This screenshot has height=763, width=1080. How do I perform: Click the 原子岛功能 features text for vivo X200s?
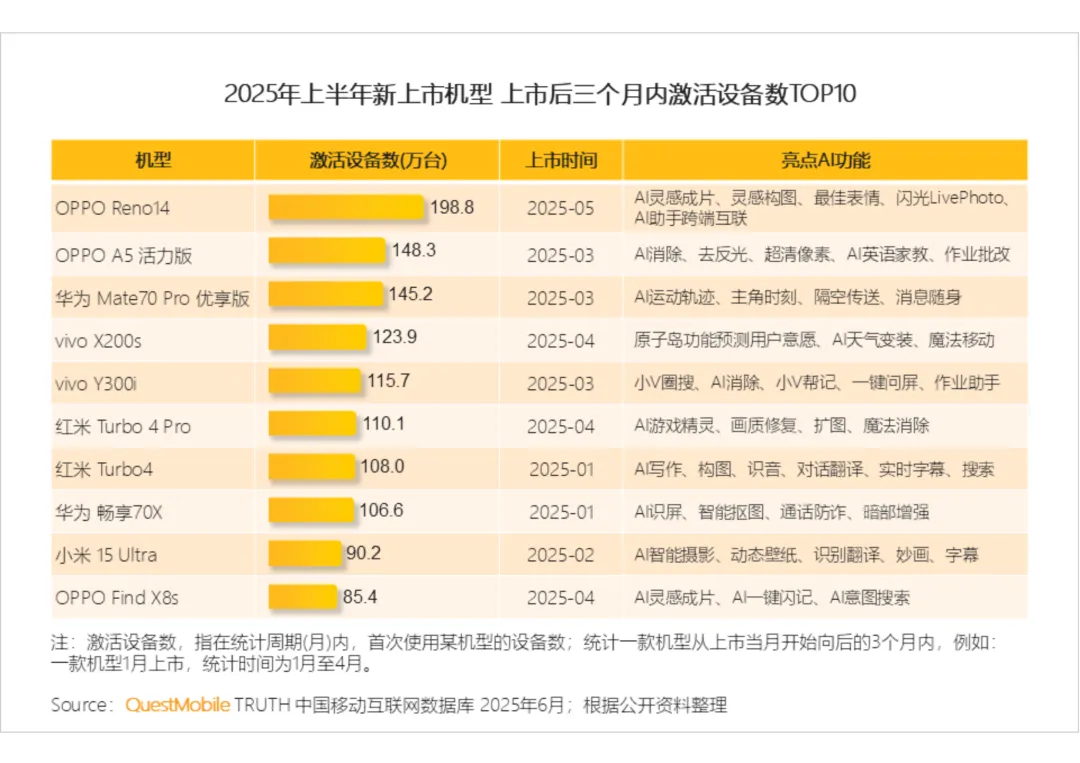(x=814, y=339)
